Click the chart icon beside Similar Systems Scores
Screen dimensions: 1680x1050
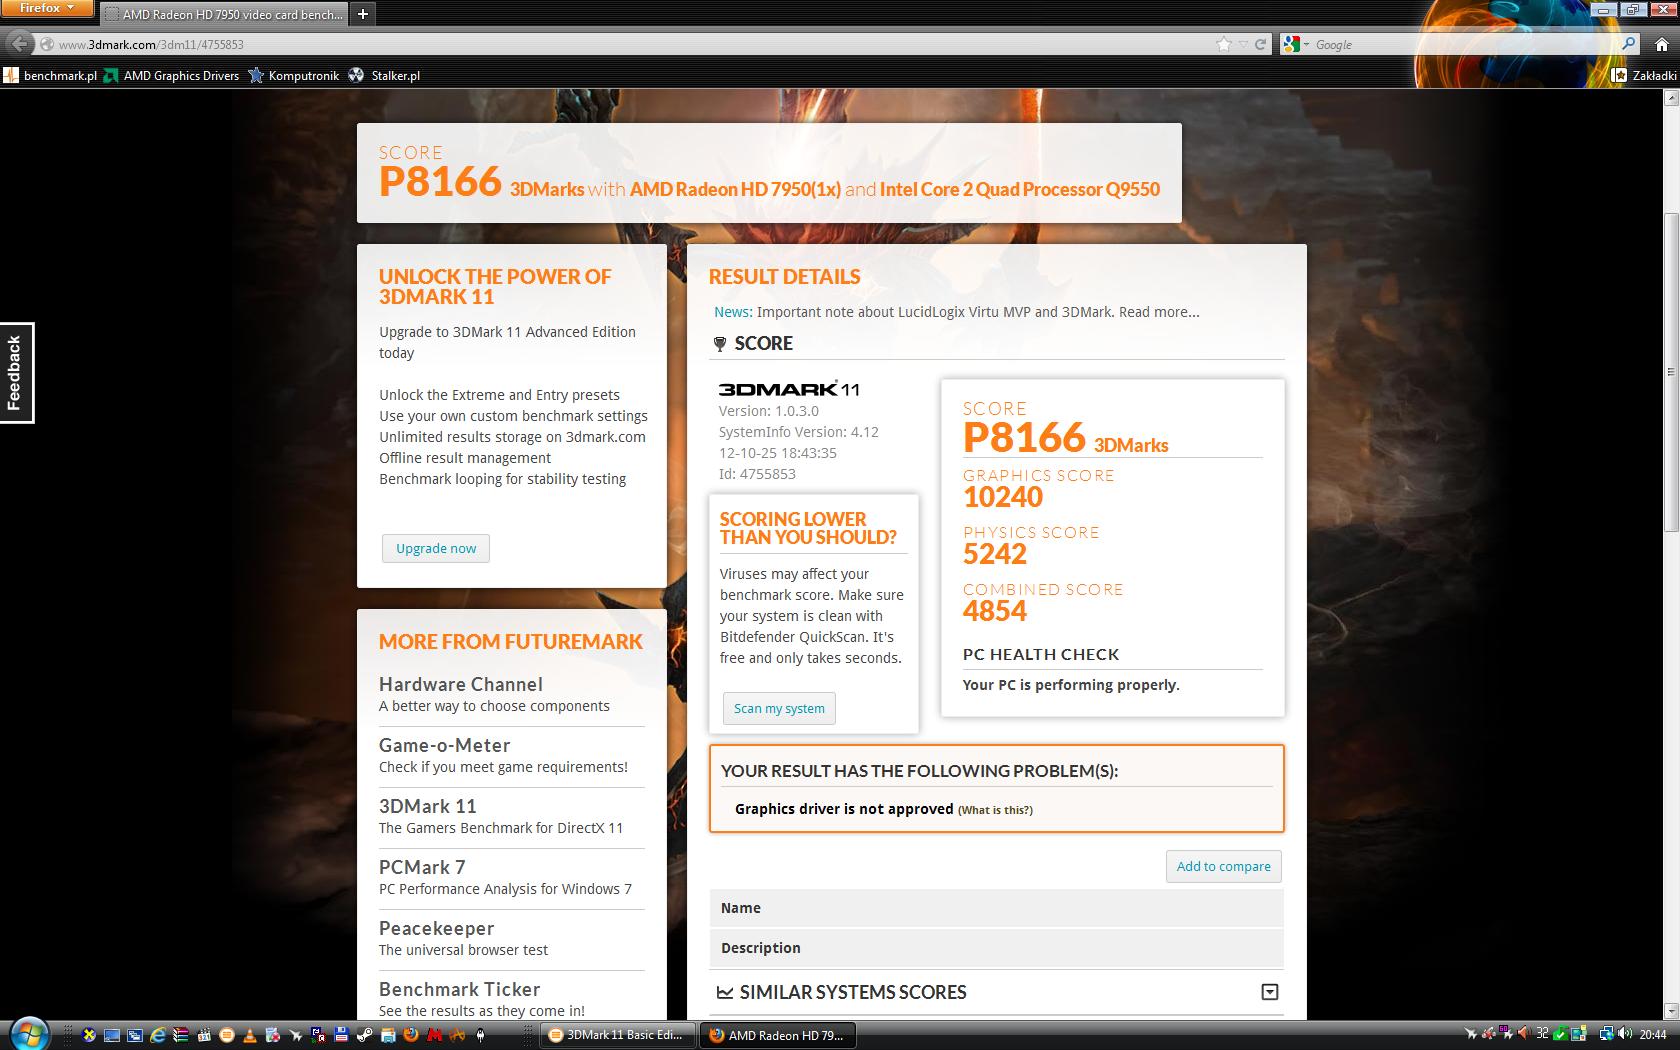(x=725, y=992)
